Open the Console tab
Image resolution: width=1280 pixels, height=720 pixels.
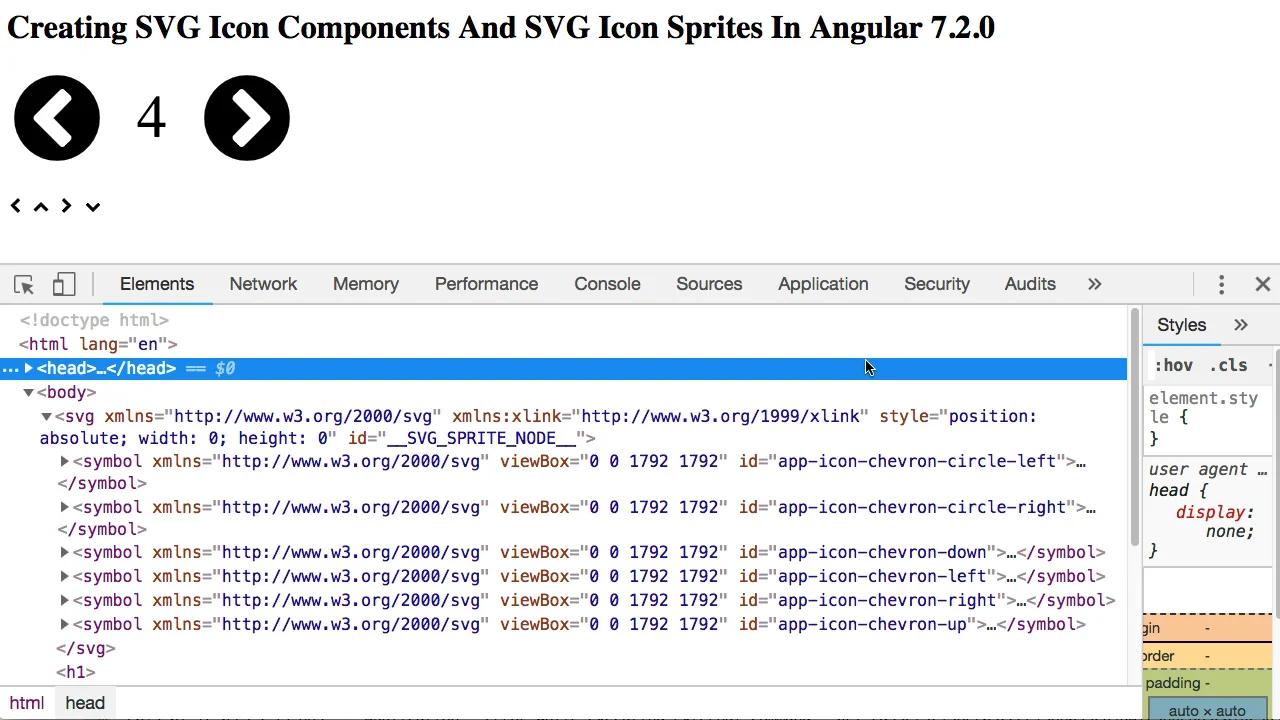[x=607, y=285]
